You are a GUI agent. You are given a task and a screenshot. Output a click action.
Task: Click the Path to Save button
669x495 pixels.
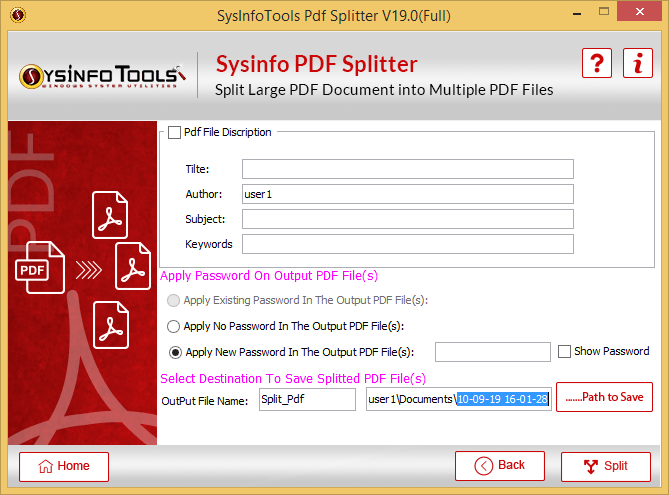tap(604, 397)
